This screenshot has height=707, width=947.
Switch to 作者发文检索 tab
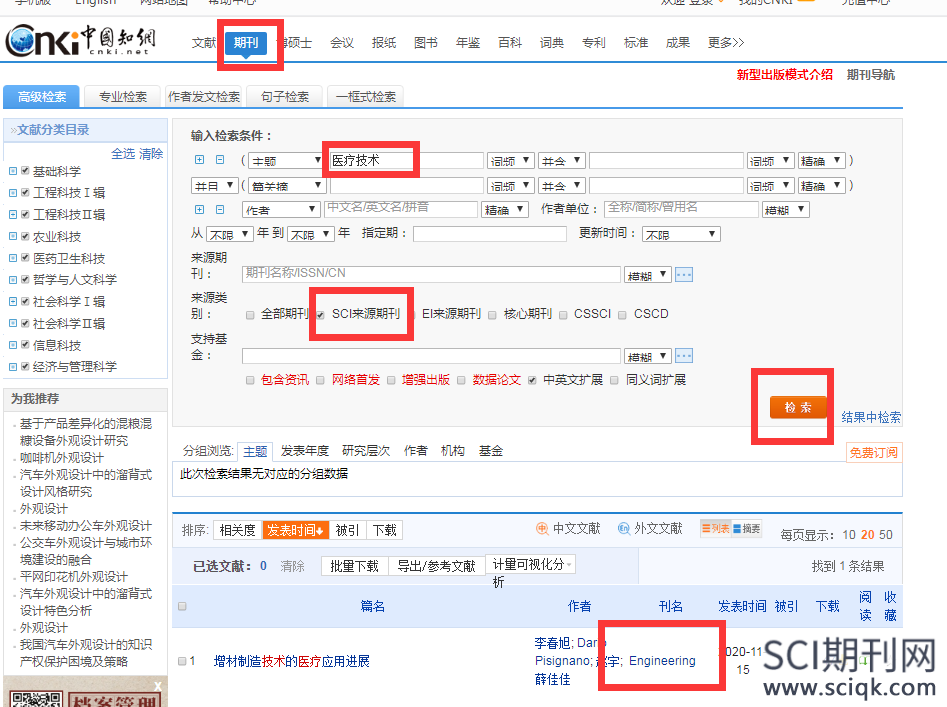point(204,97)
